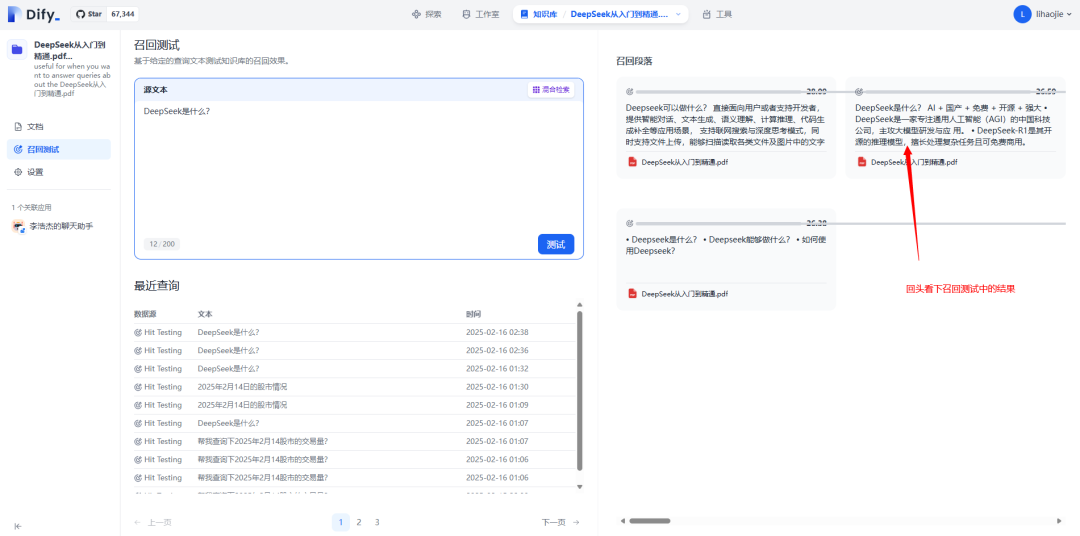Click the blue L user avatar
The image size is (1080, 536).
[1022, 14]
